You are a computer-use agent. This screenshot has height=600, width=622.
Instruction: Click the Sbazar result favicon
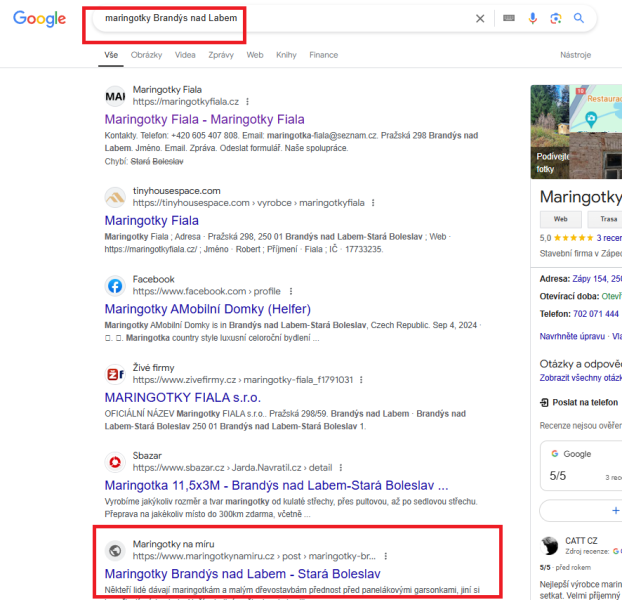(x=115, y=462)
